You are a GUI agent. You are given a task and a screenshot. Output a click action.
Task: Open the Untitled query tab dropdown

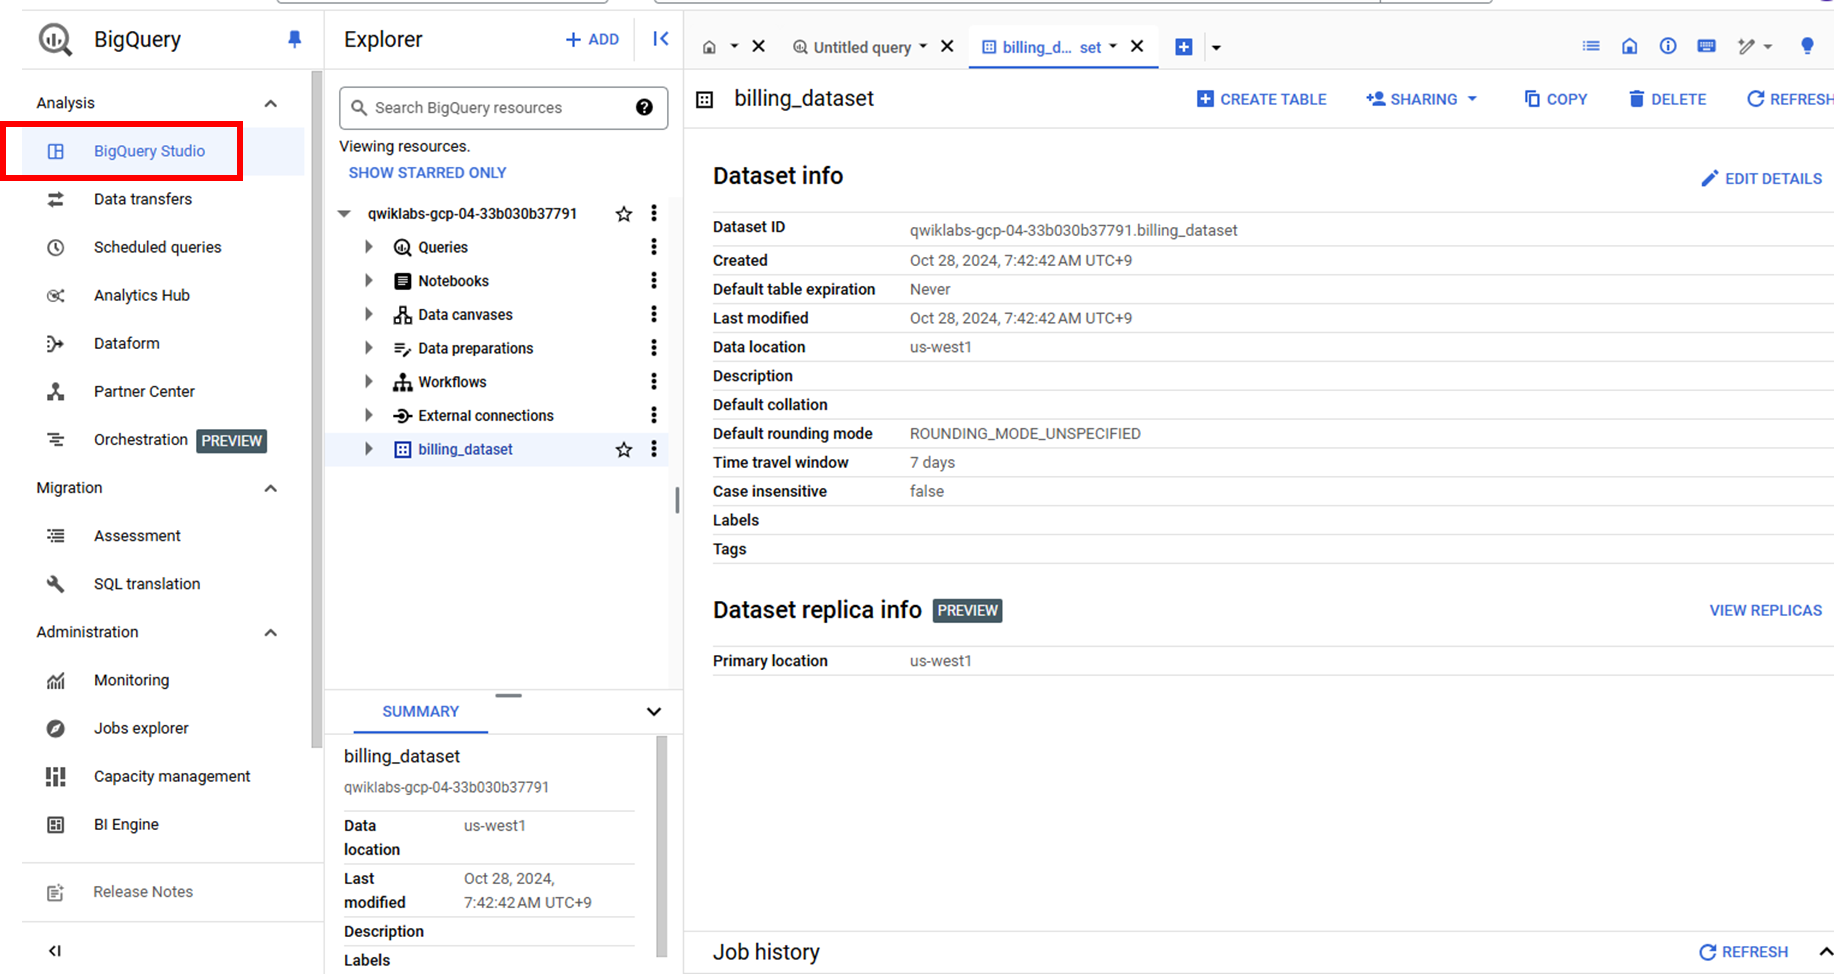(x=923, y=46)
